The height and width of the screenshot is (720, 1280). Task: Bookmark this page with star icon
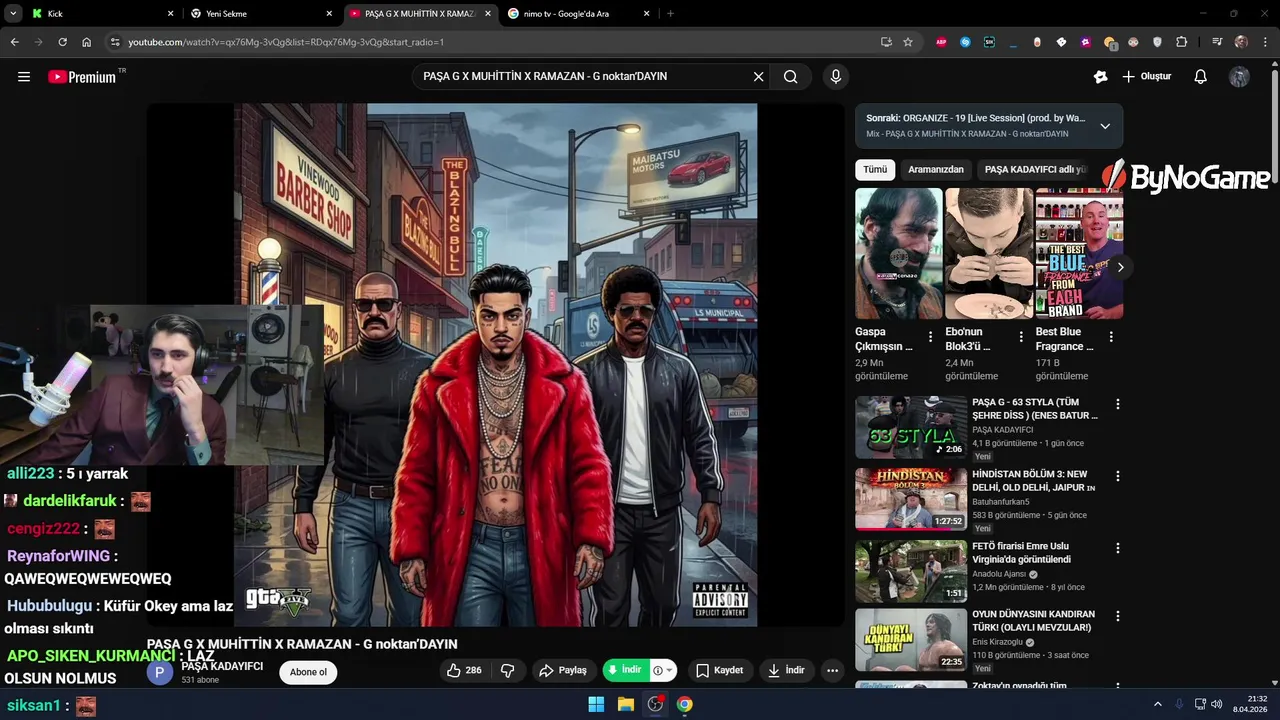click(908, 42)
